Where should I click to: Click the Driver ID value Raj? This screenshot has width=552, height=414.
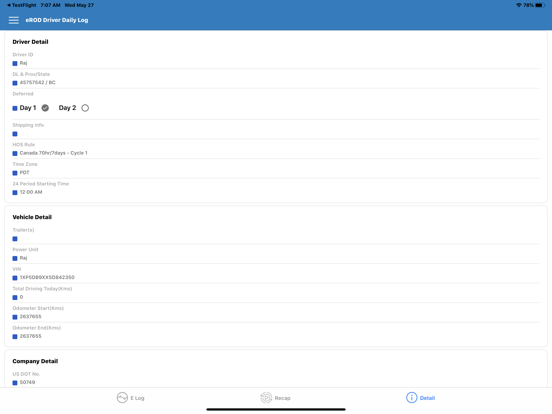[x=23, y=63]
